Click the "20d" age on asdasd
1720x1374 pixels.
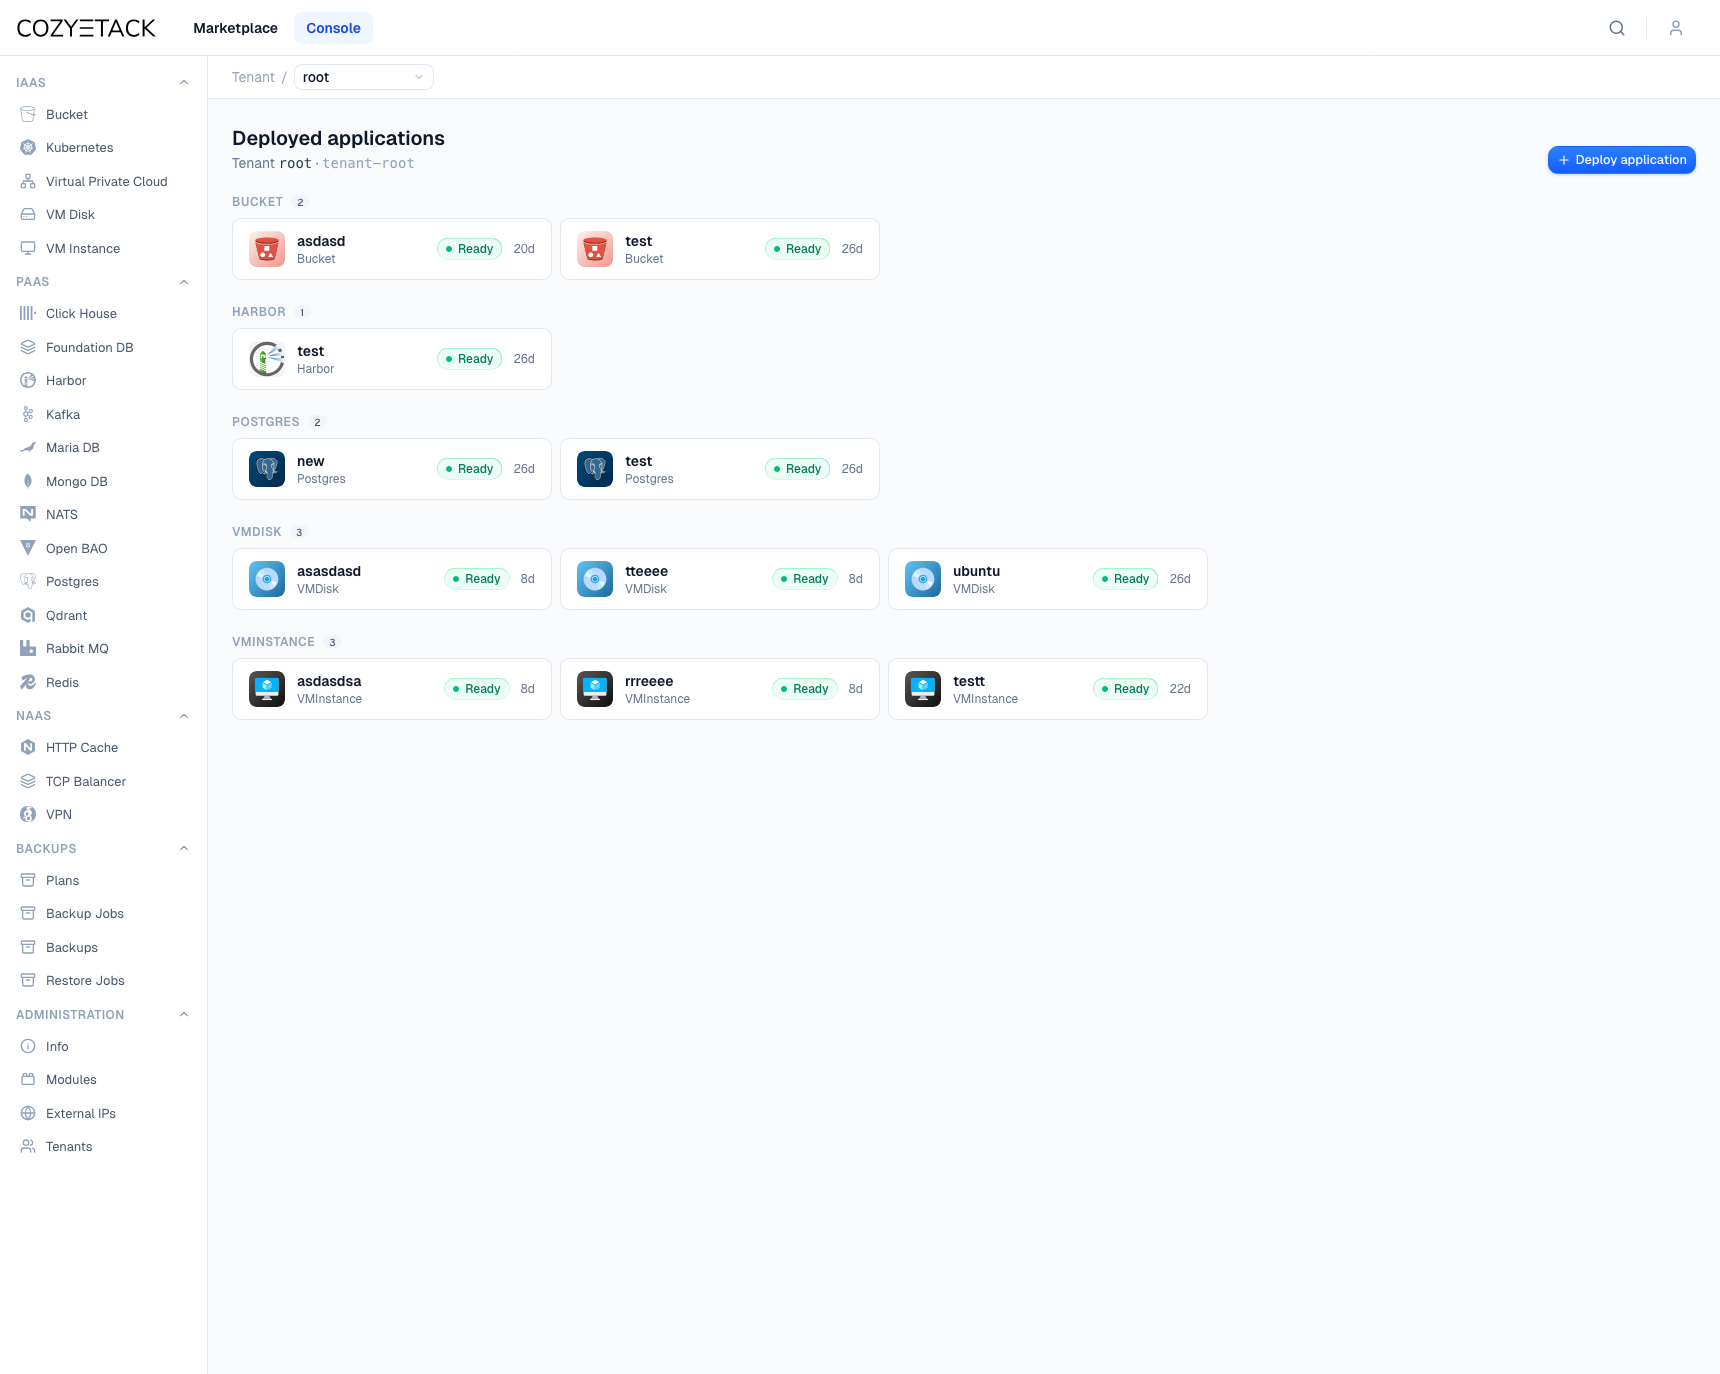524,249
